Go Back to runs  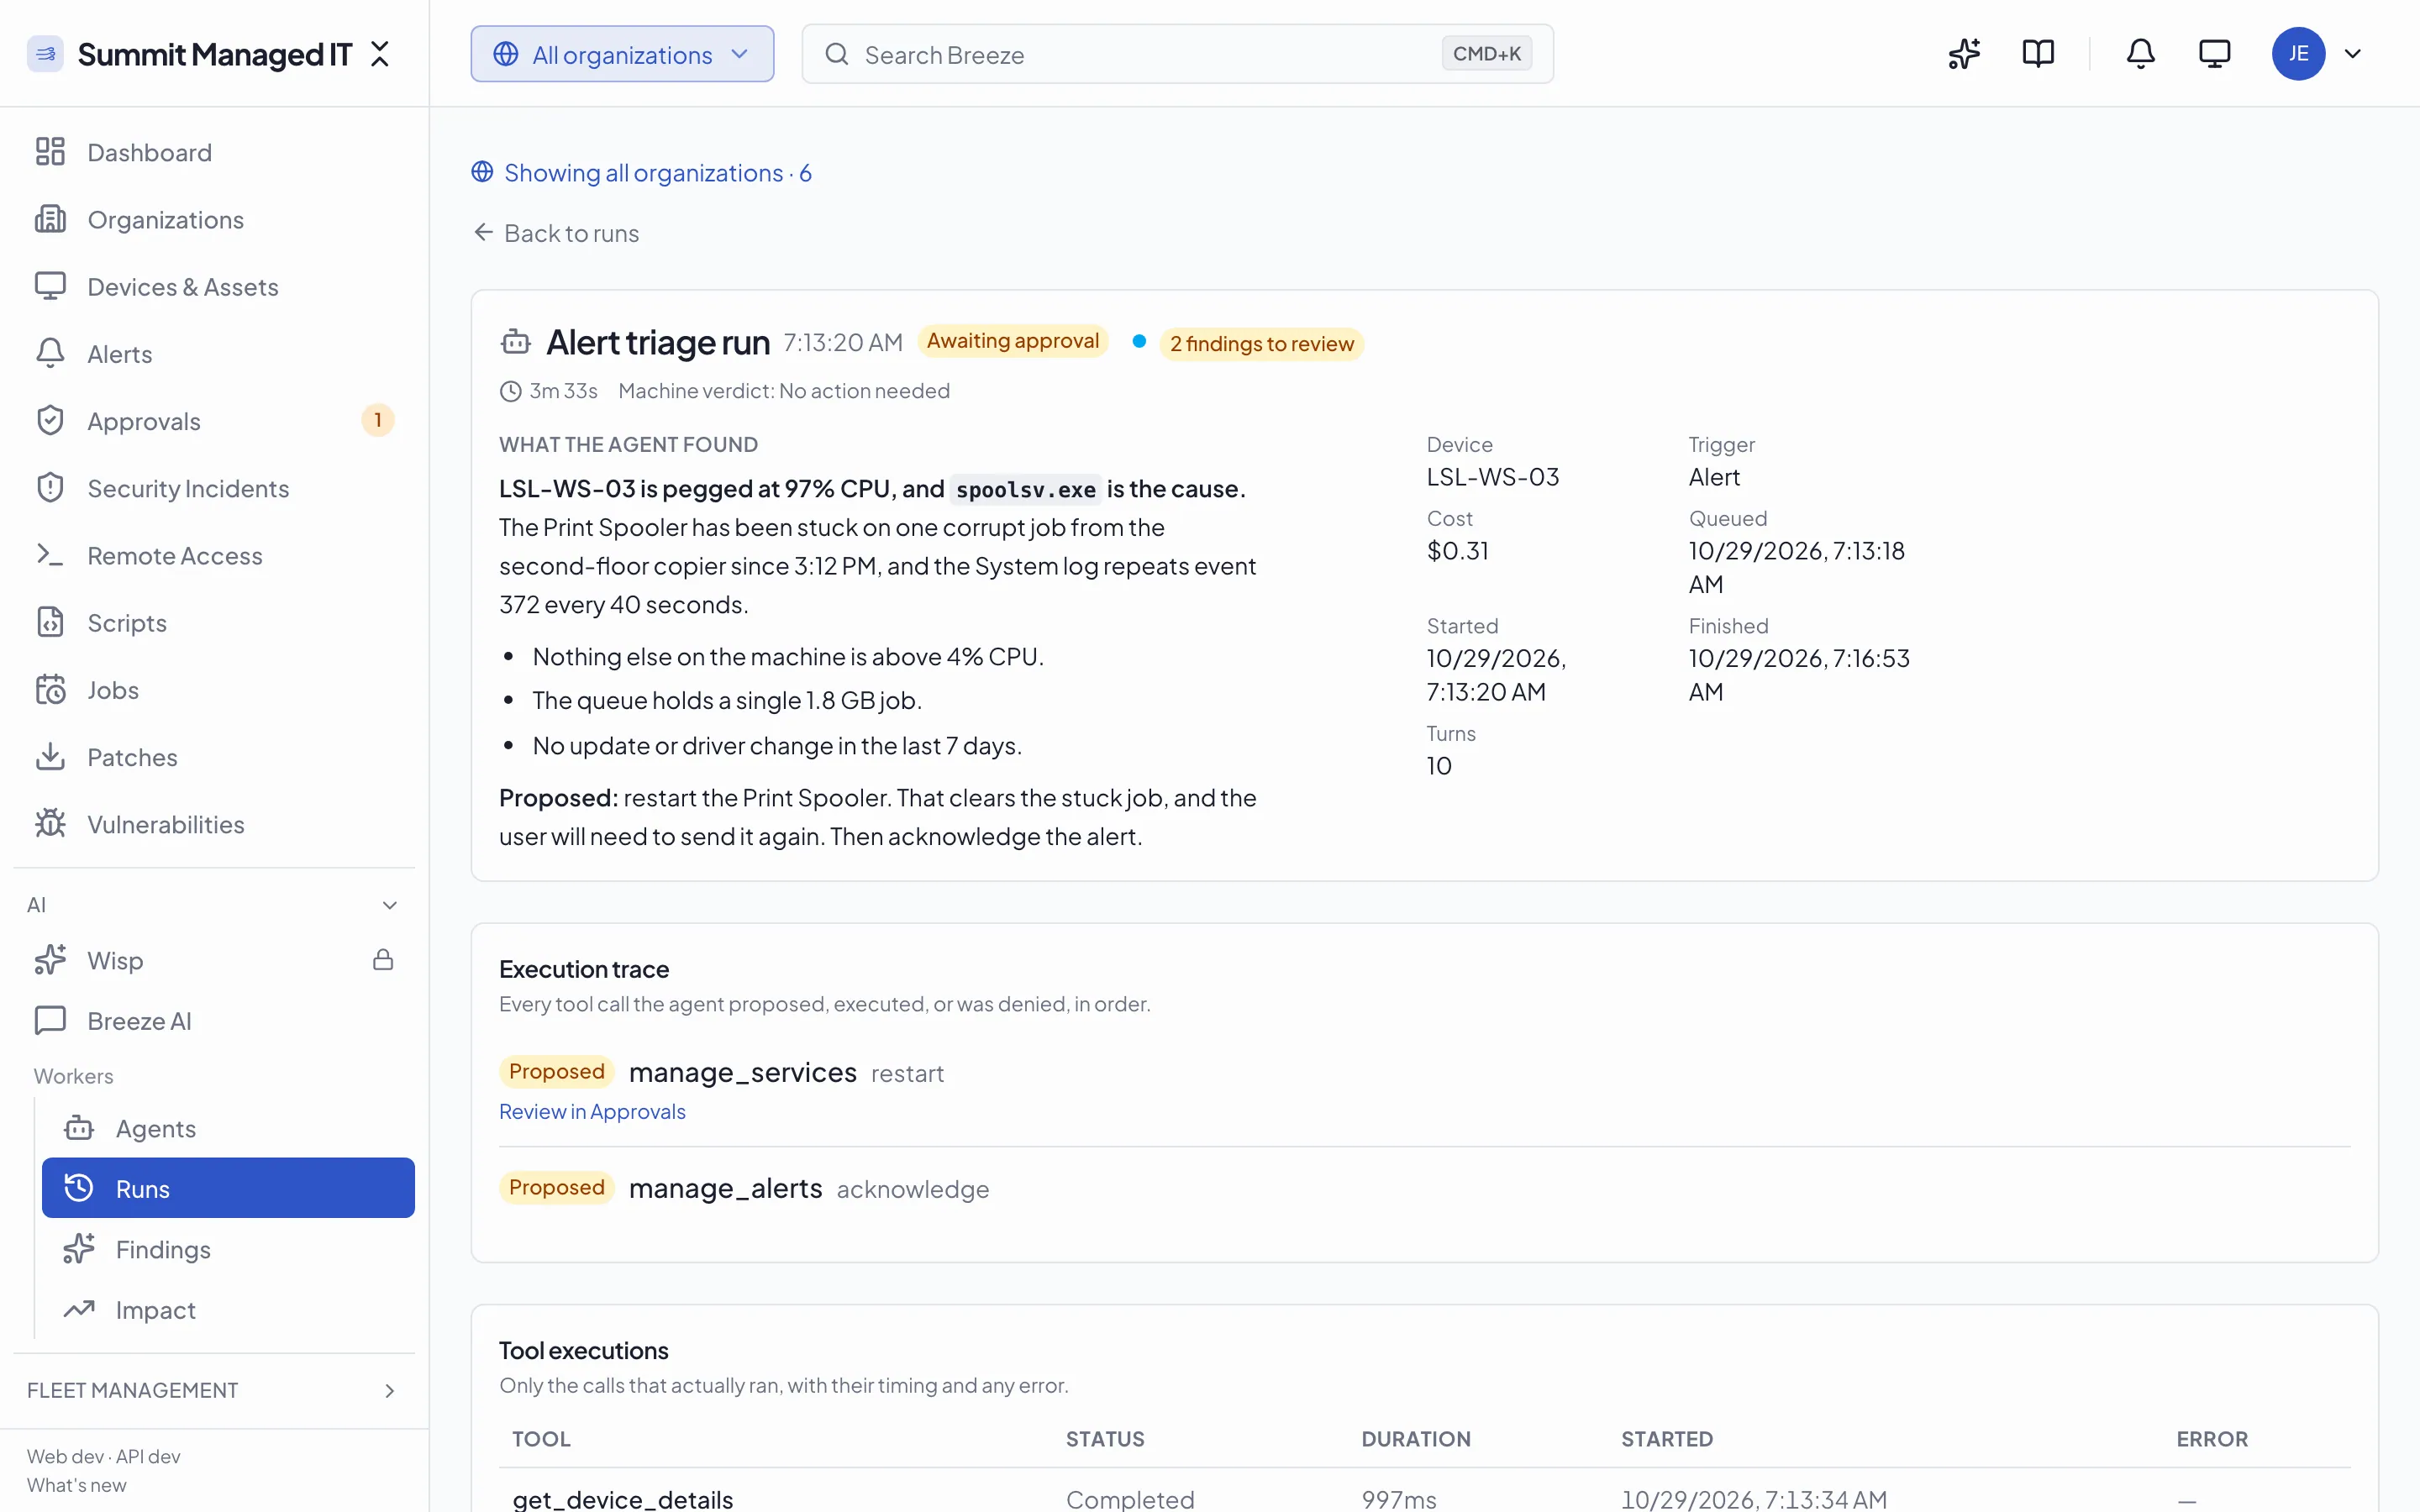tap(556, 233)
